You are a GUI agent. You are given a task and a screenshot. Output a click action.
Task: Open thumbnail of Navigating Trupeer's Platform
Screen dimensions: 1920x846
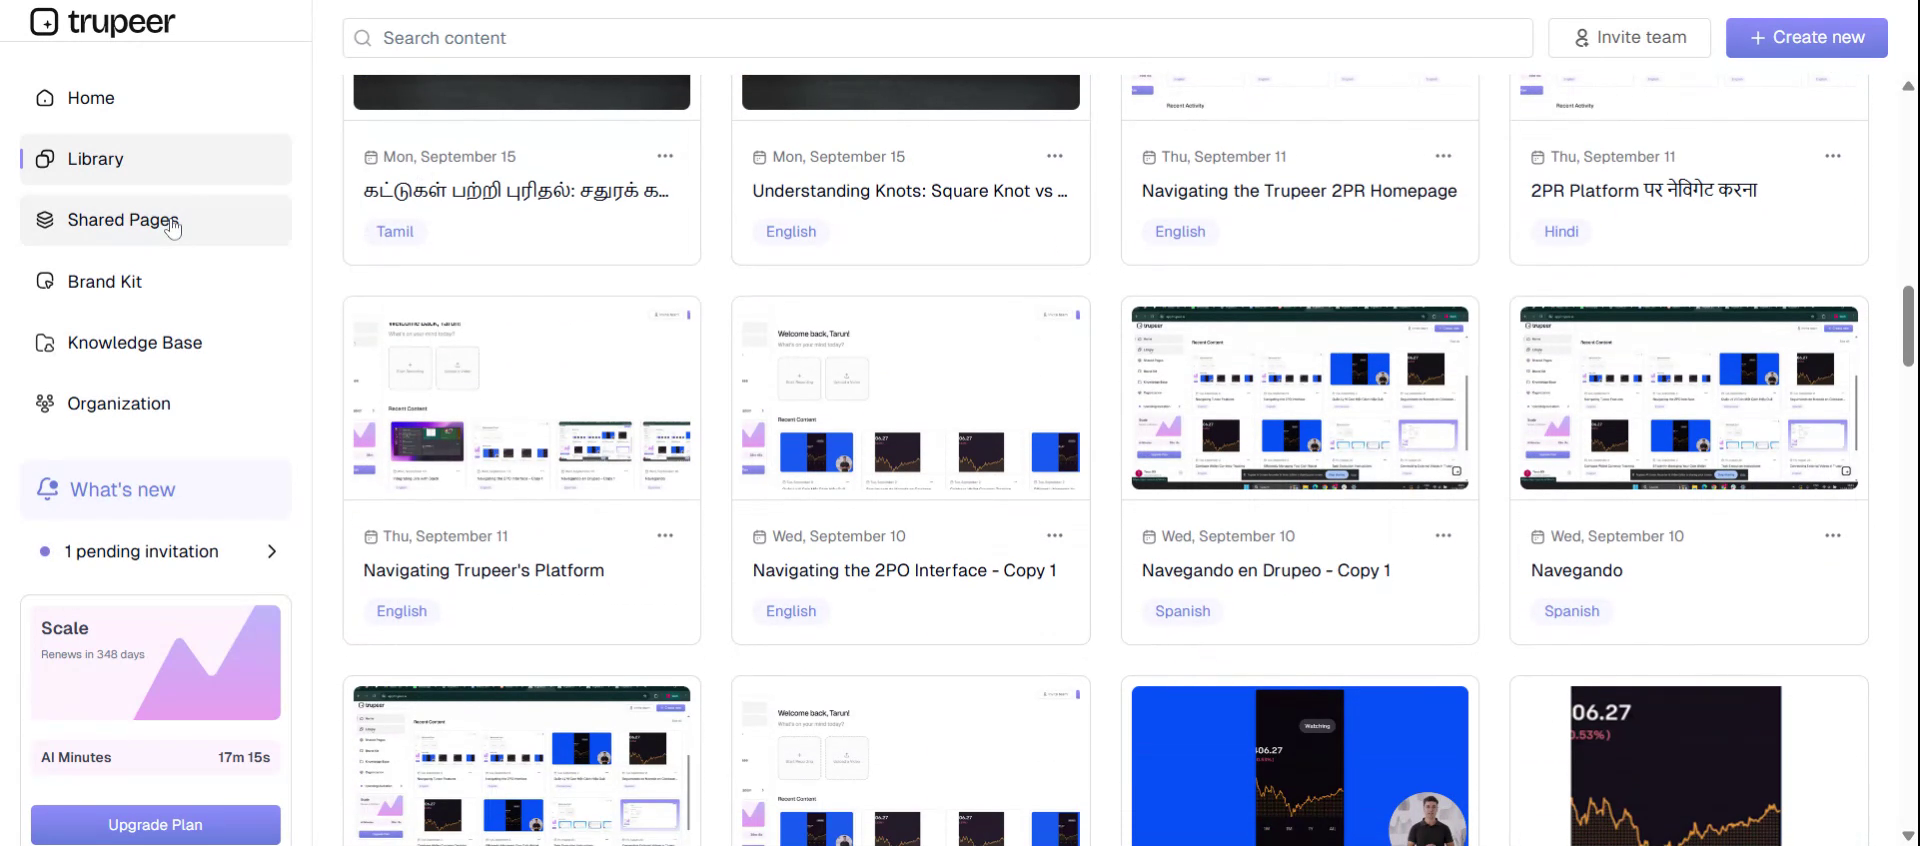tap(522, 398)
